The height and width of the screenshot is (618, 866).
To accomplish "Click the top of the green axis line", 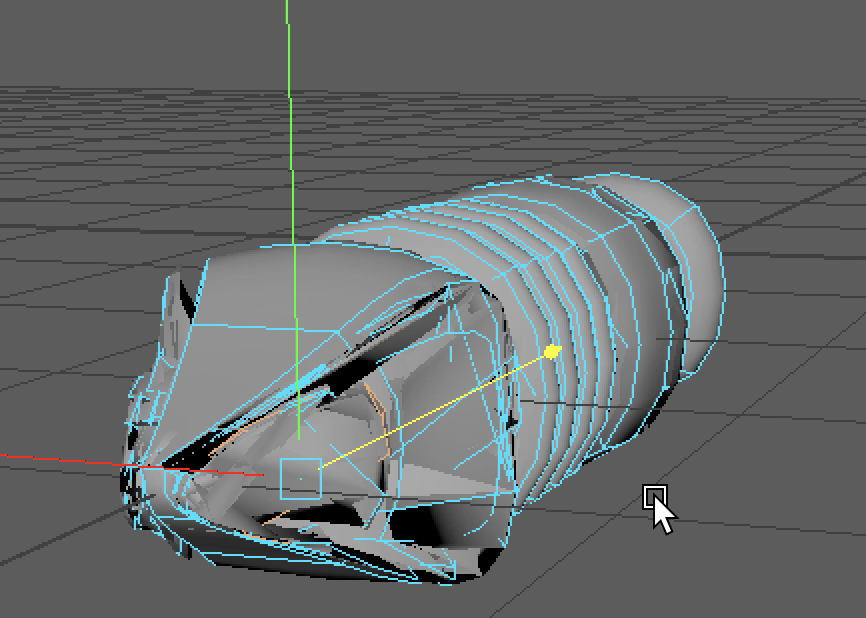I will click(x=287, y=10).
